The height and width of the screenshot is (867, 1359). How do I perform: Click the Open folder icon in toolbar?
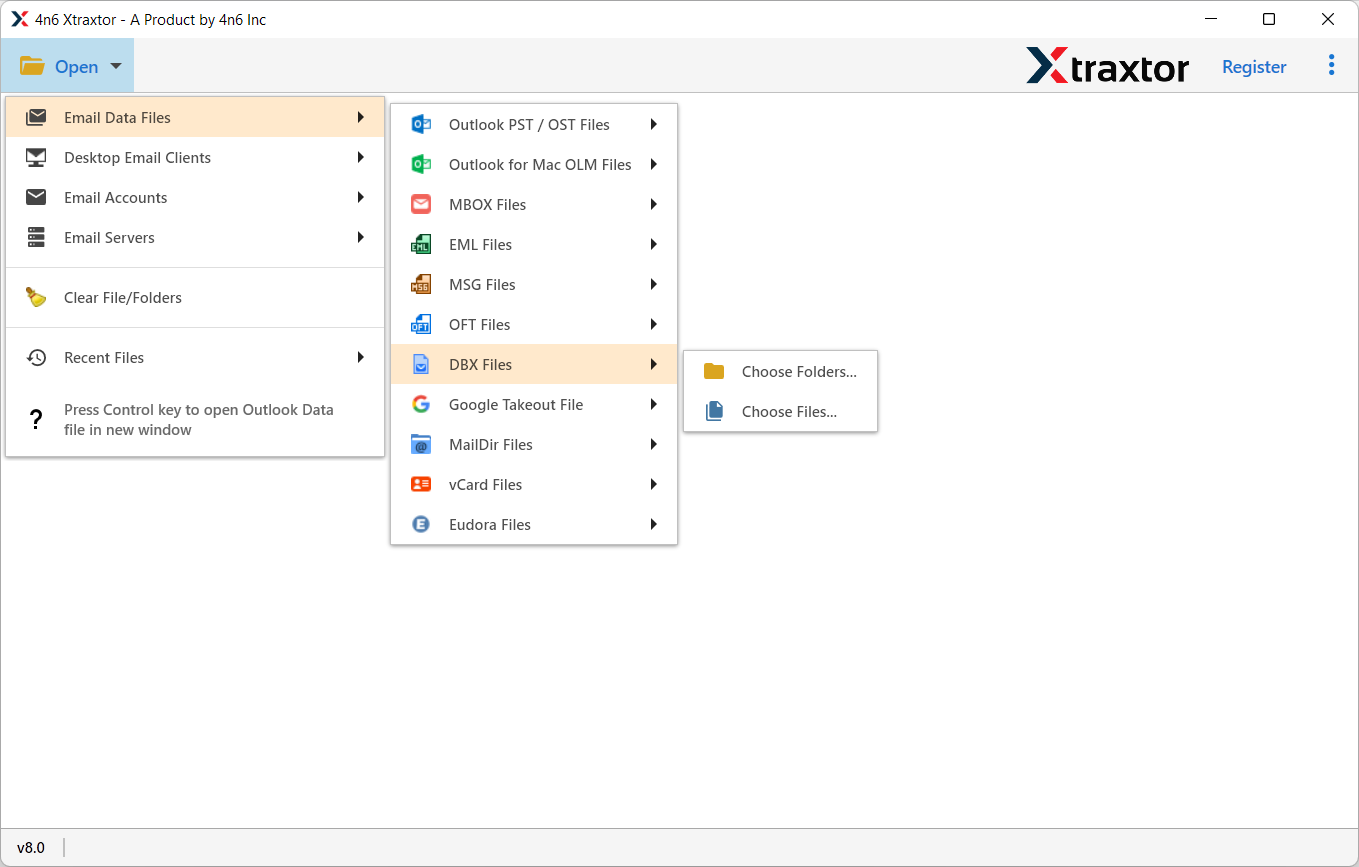point(32,66)
